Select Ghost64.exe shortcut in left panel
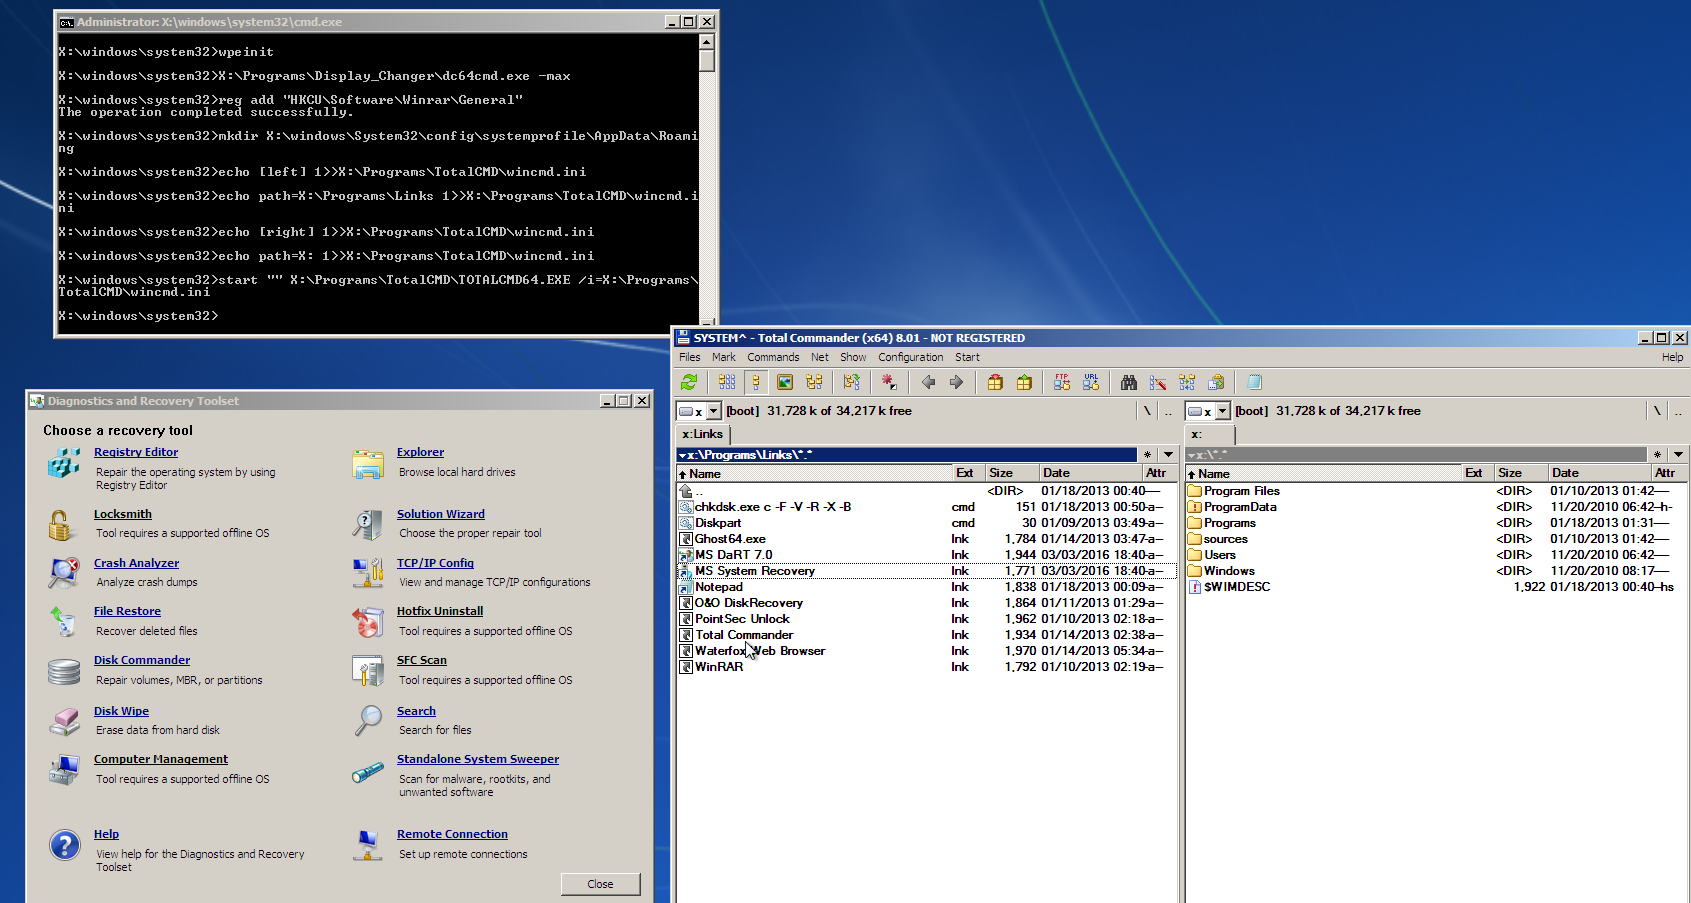This screenshot has width=1691, height=903. (730, 539)
